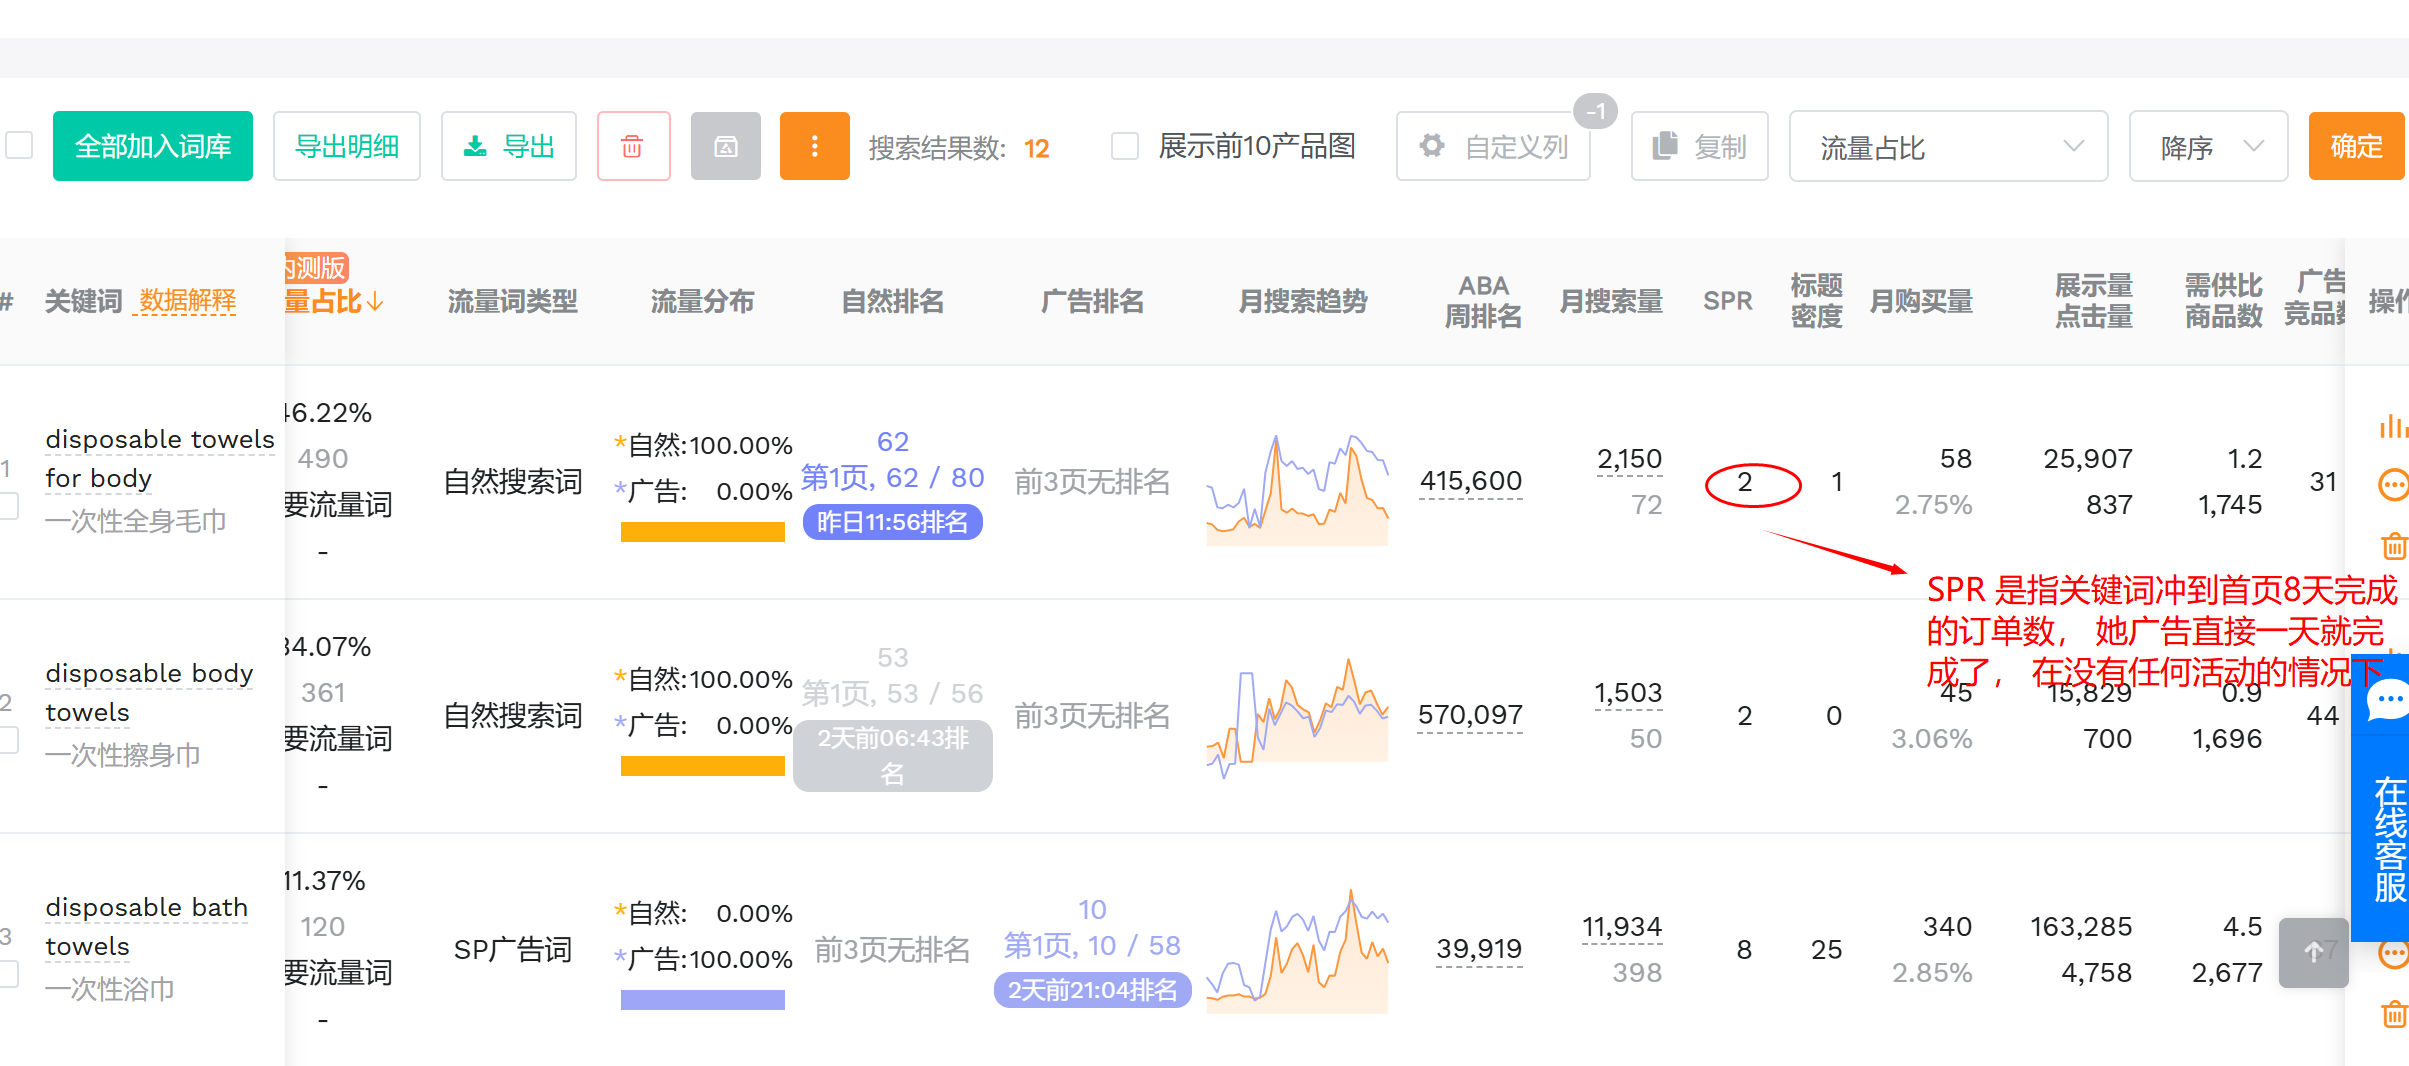Screen dimensions: 2409x1066
Task: Expand the 降序 sort order dropdown
Action: tap(2207, 146)
